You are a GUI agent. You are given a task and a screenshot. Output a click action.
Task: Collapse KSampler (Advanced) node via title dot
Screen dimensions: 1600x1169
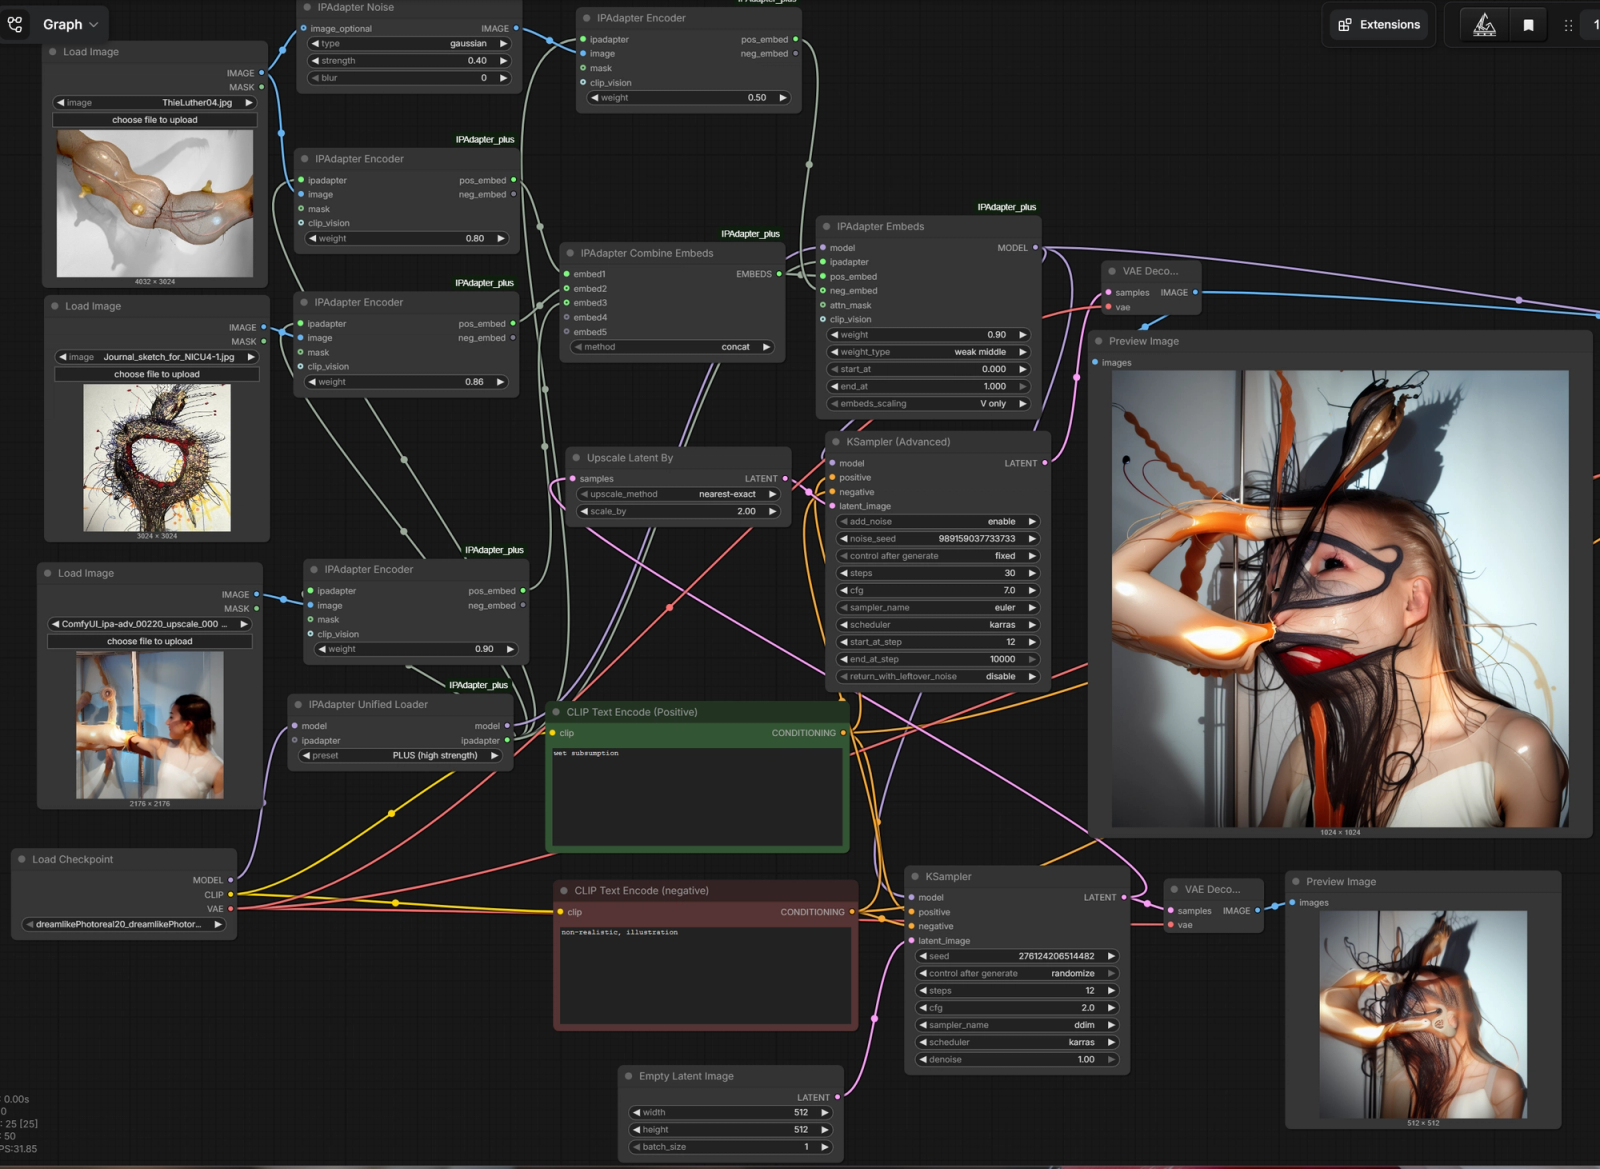click(836, 442)
